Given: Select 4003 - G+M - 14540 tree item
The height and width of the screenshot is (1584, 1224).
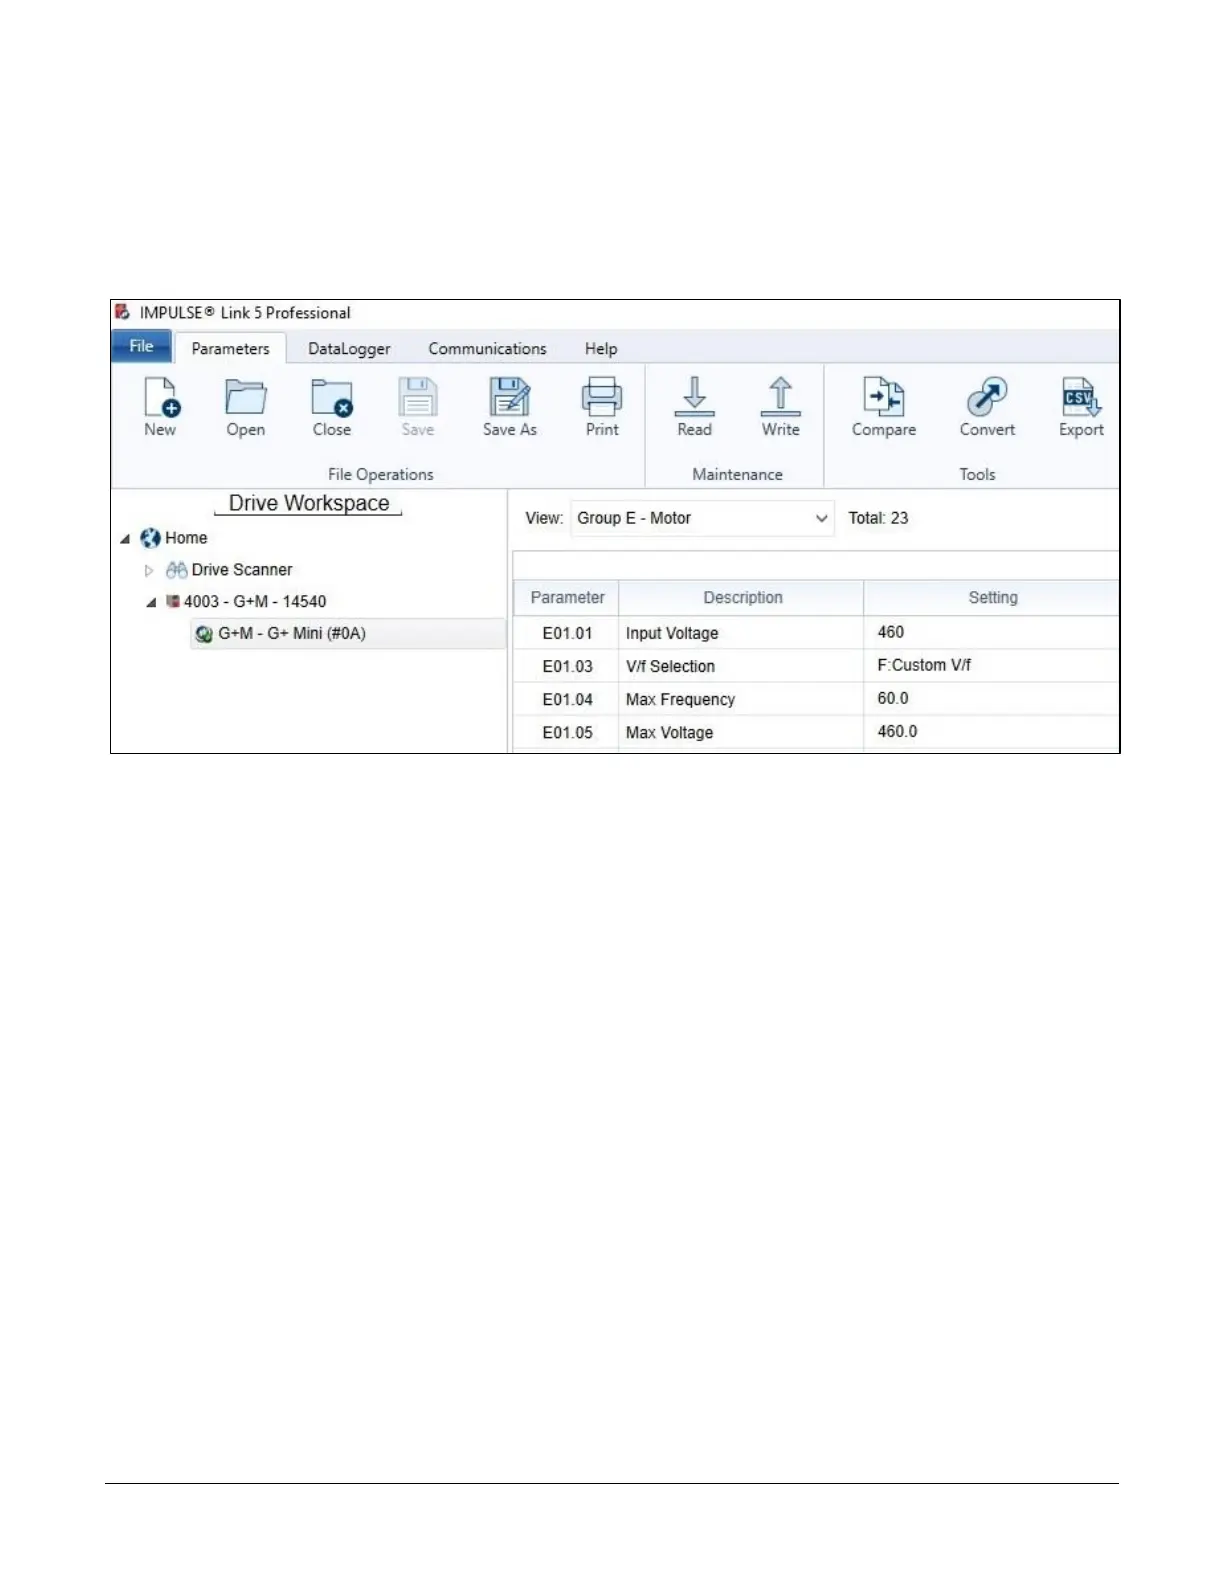Looking at the screenshot, I should pos(255,601).
